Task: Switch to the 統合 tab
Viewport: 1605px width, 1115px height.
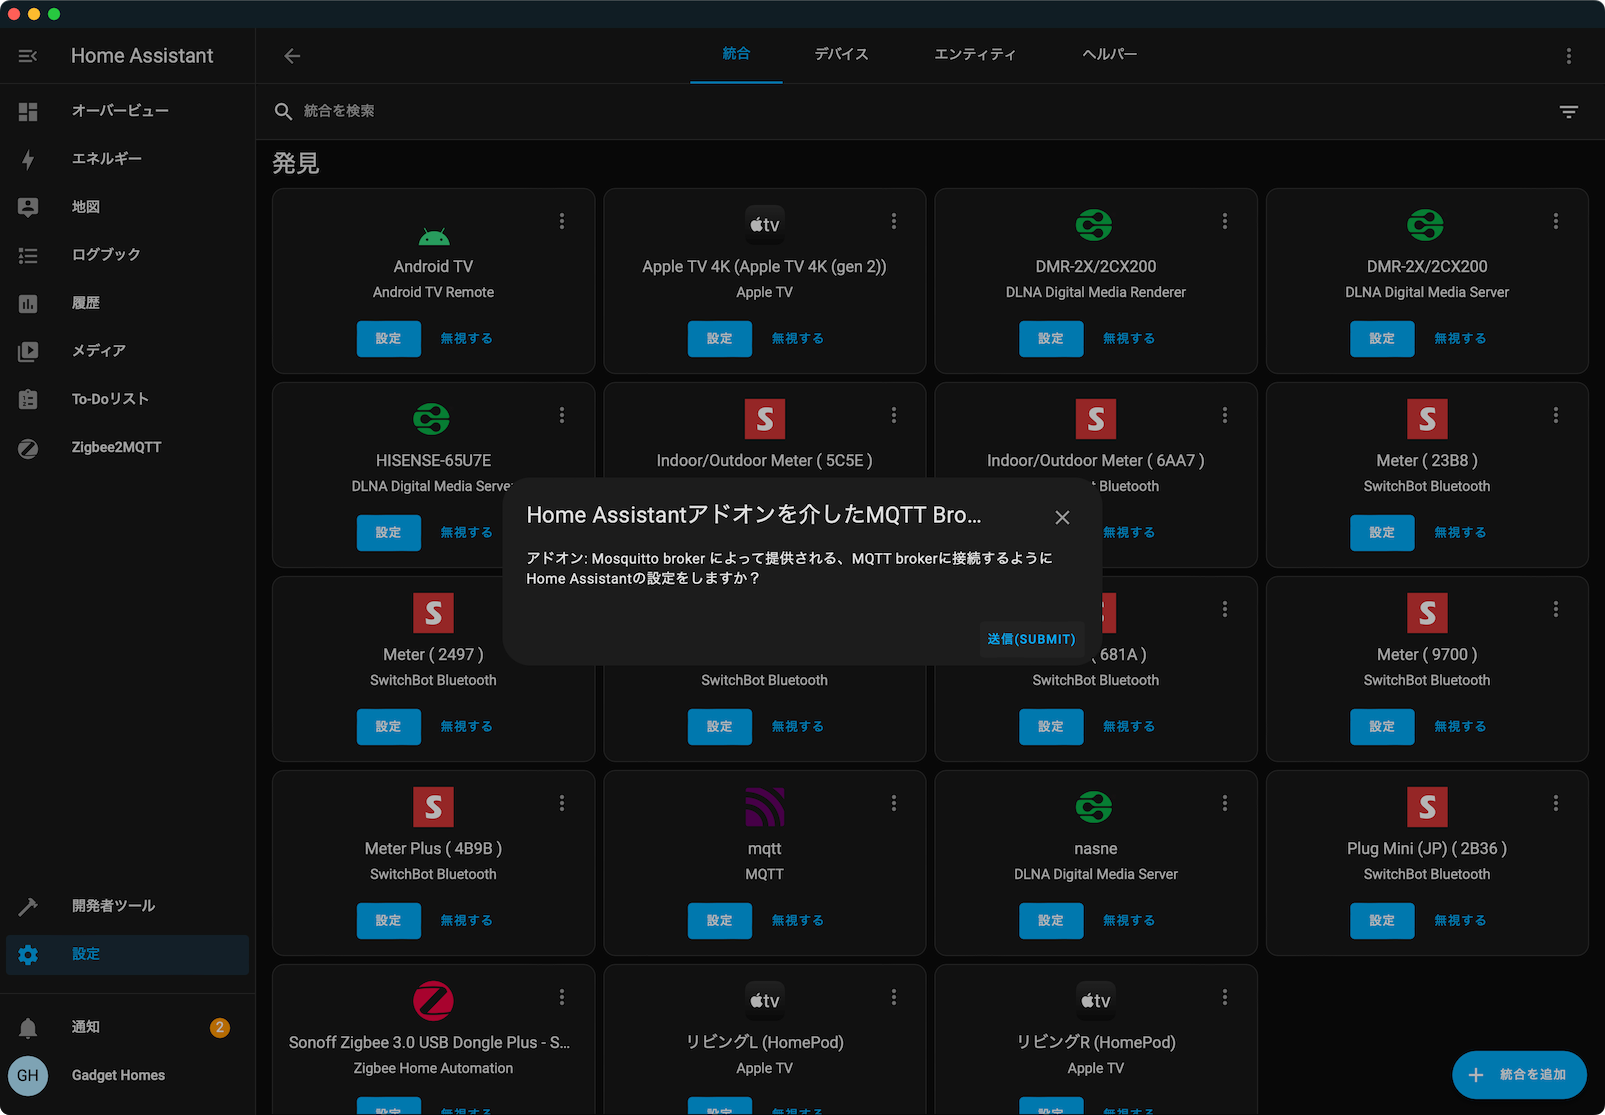Action: [x=736, y=54]
